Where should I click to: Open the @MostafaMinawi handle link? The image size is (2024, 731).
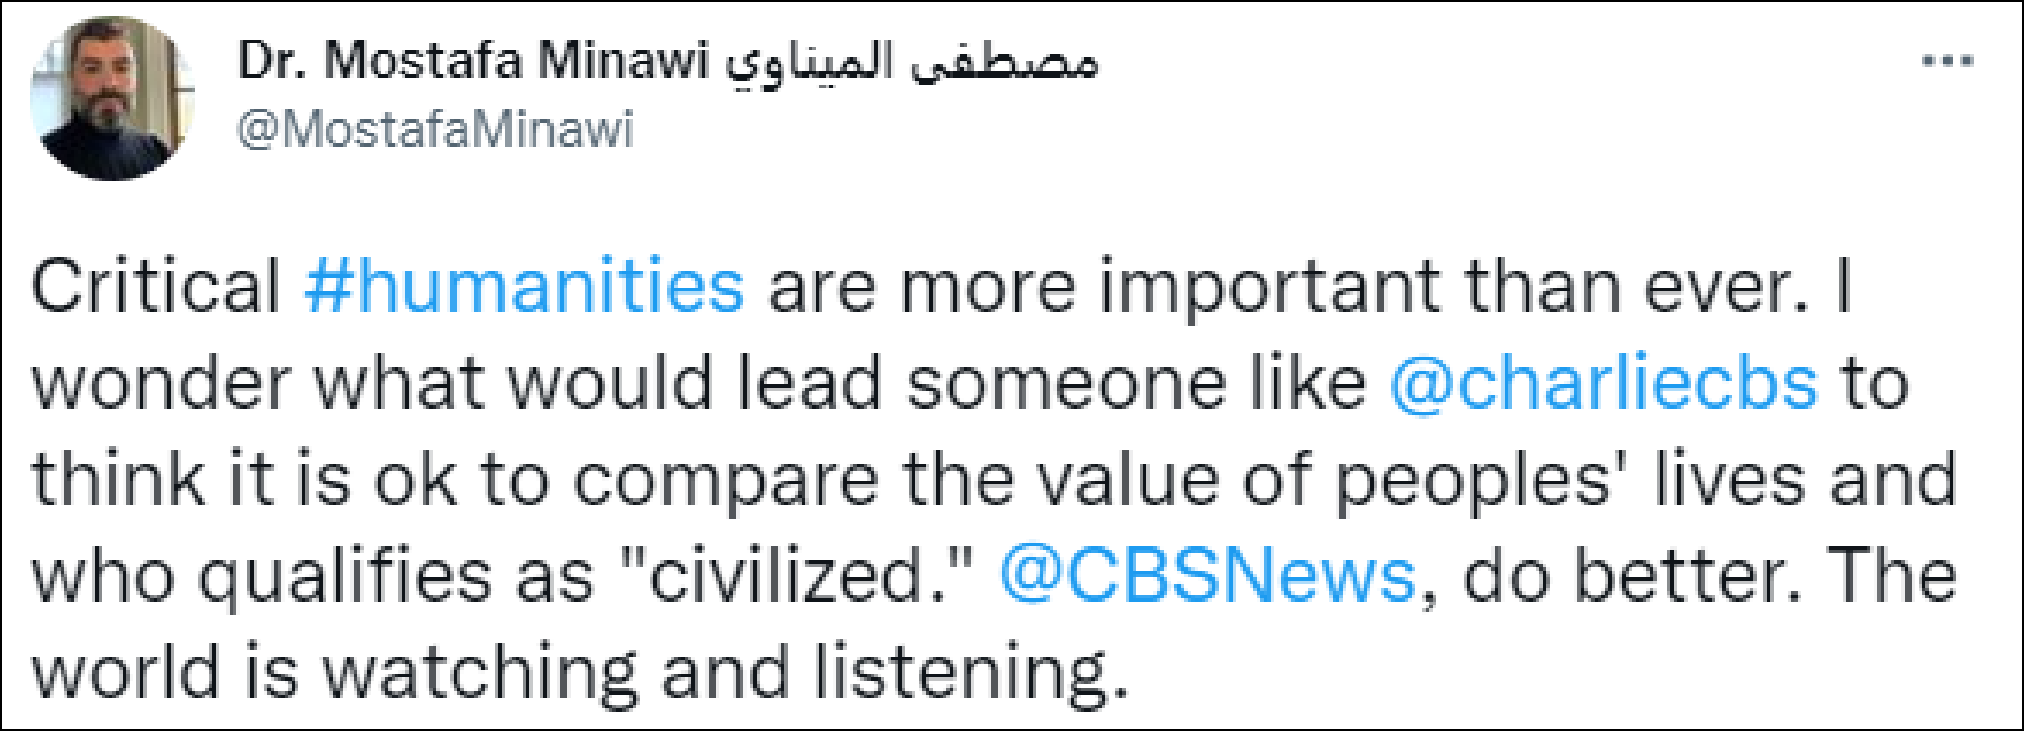click(435, 131)
